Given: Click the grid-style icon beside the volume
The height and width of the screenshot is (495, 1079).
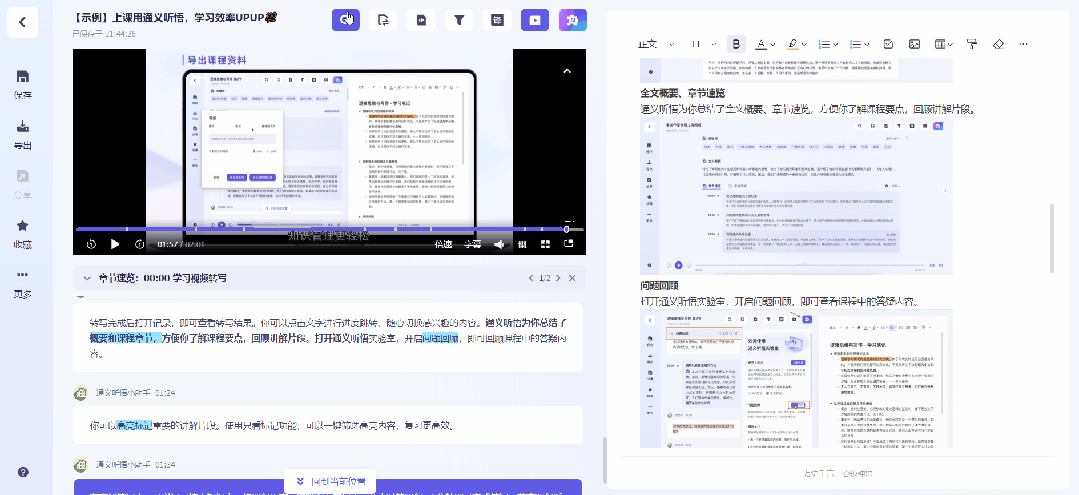Looking at the screenshot, I should (522, 244).
